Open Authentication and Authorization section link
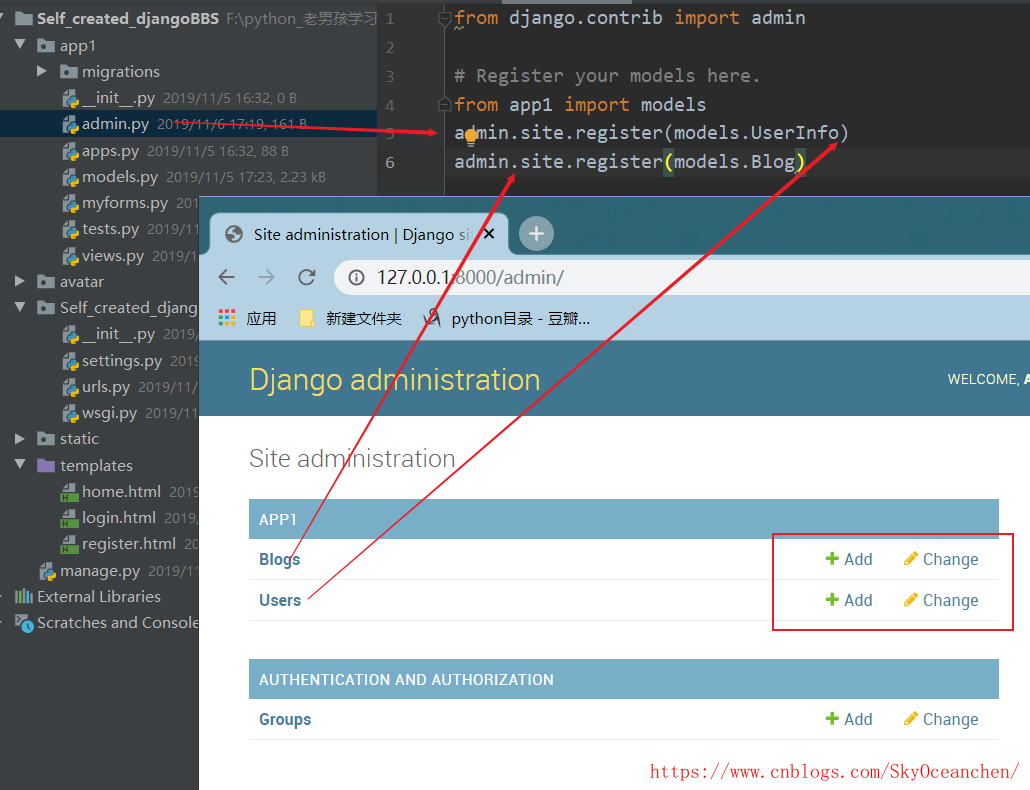The width and height of the screenshot is (1030, 790). click(x=406, y=680)
